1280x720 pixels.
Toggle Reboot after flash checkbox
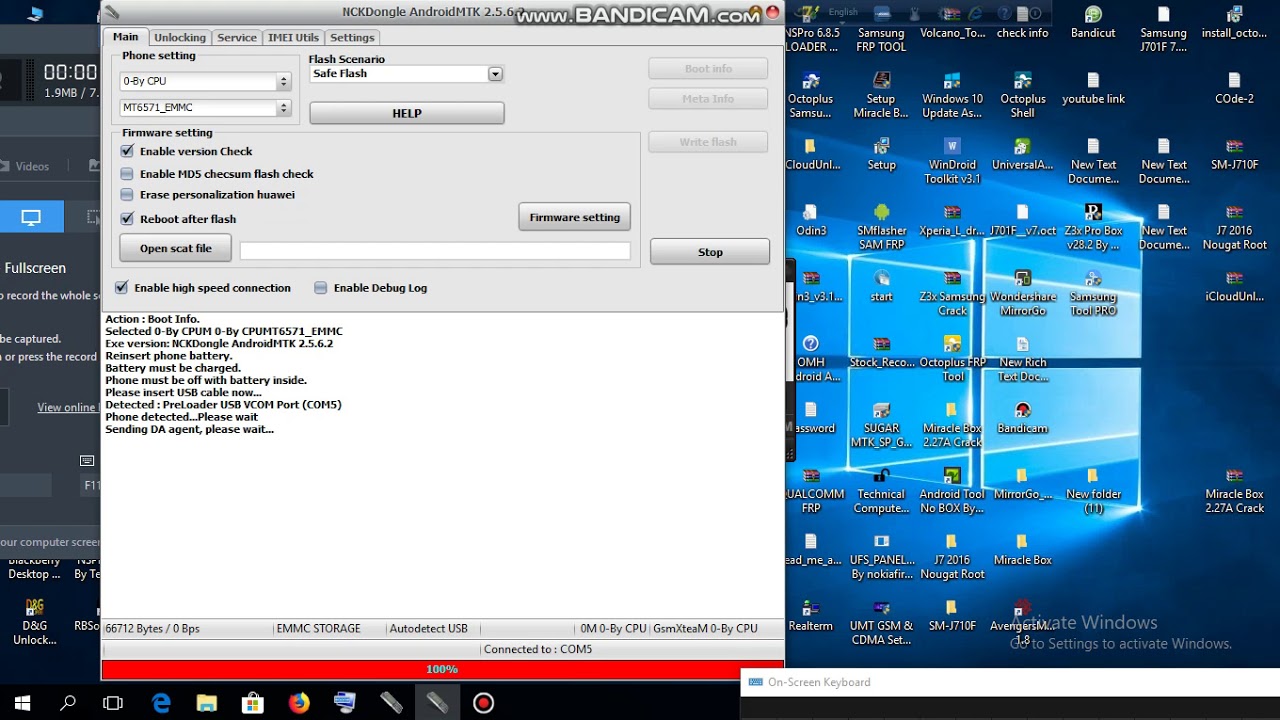127,219
